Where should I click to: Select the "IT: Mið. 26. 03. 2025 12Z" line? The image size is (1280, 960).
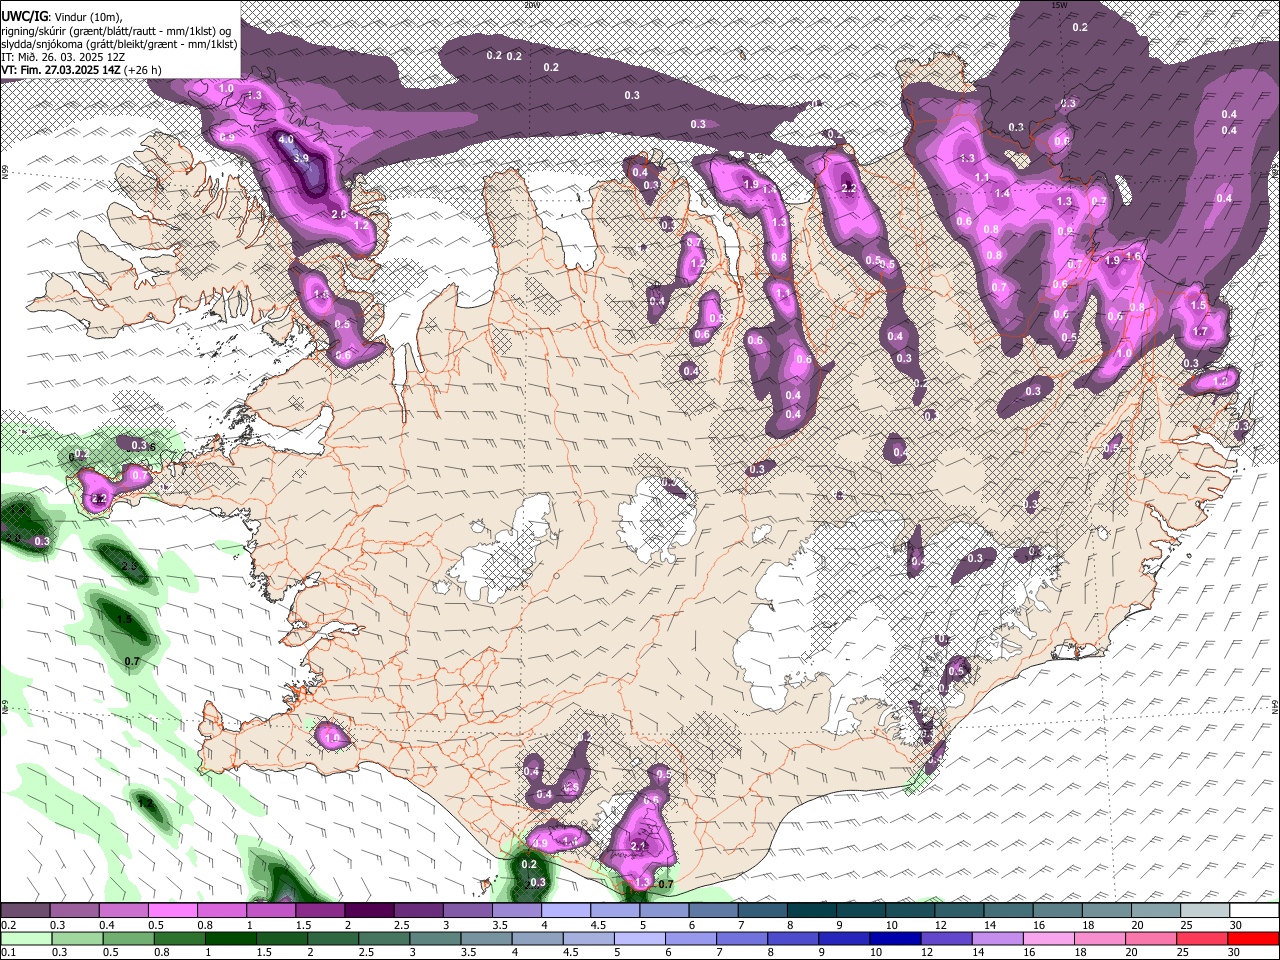(64, 57)
